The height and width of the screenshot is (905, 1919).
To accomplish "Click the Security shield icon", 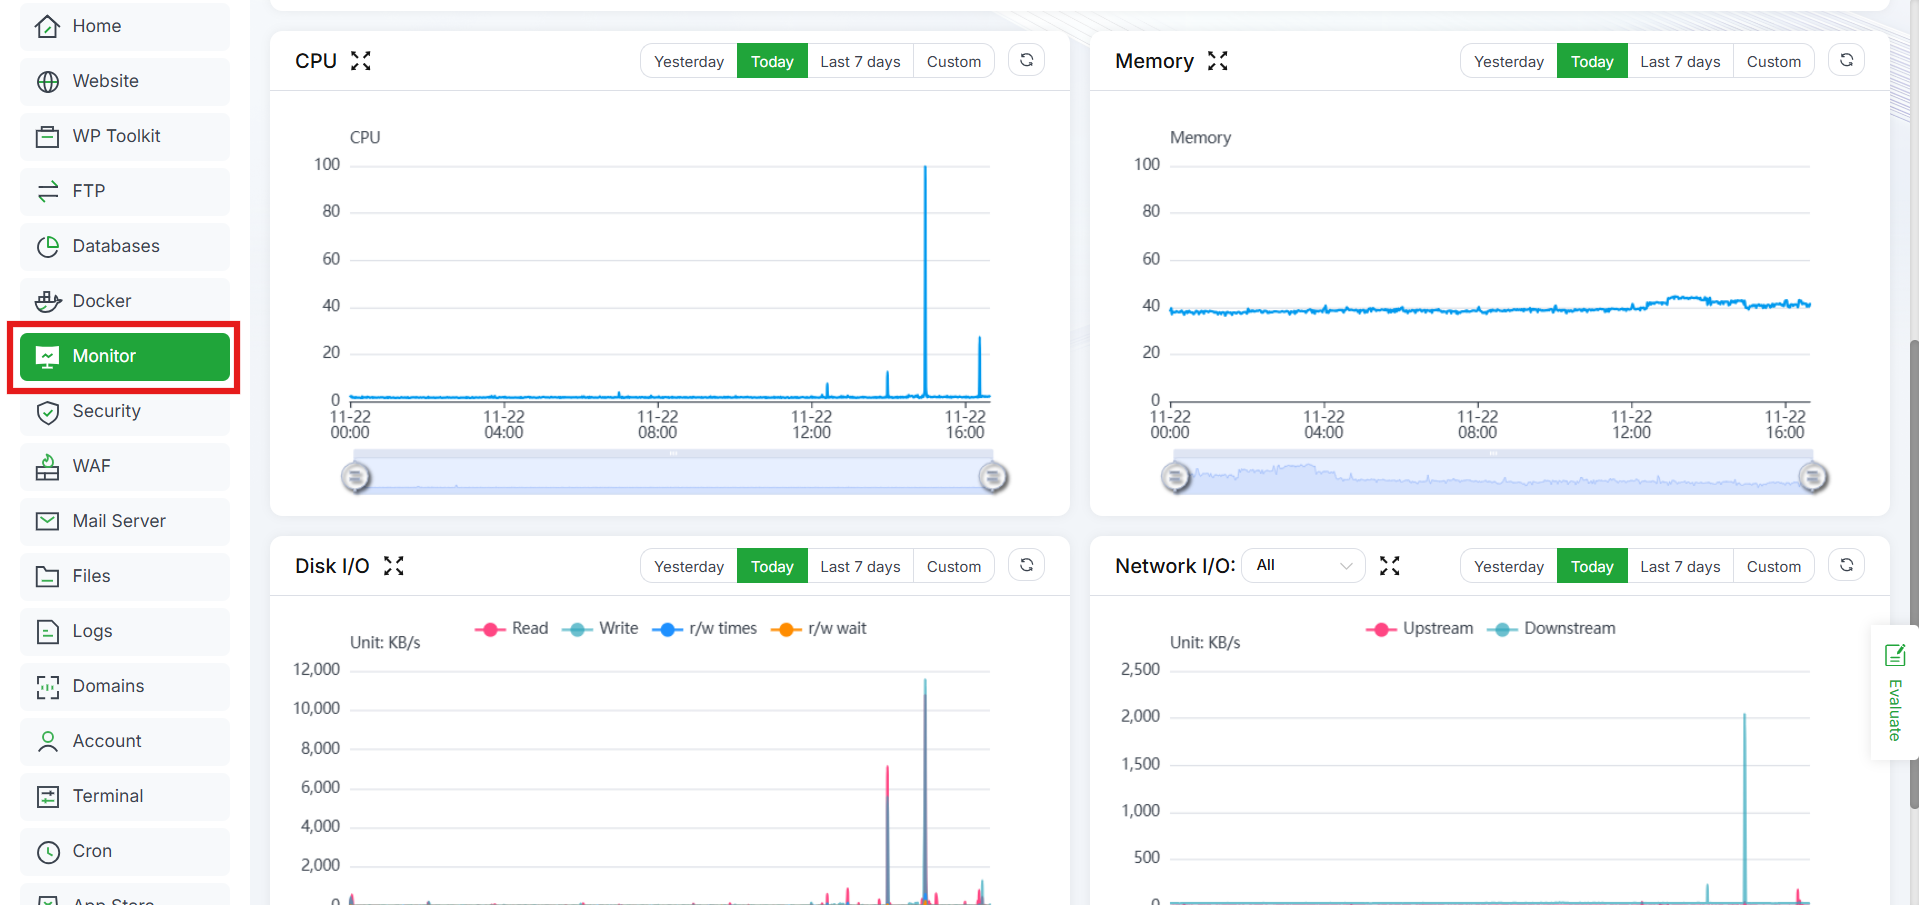I will click(x=48, y=412).
